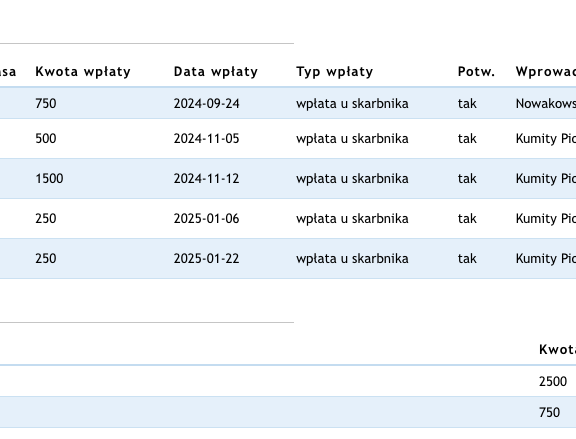Click the 'Typ wpłaty' column header

click(335, 72)
